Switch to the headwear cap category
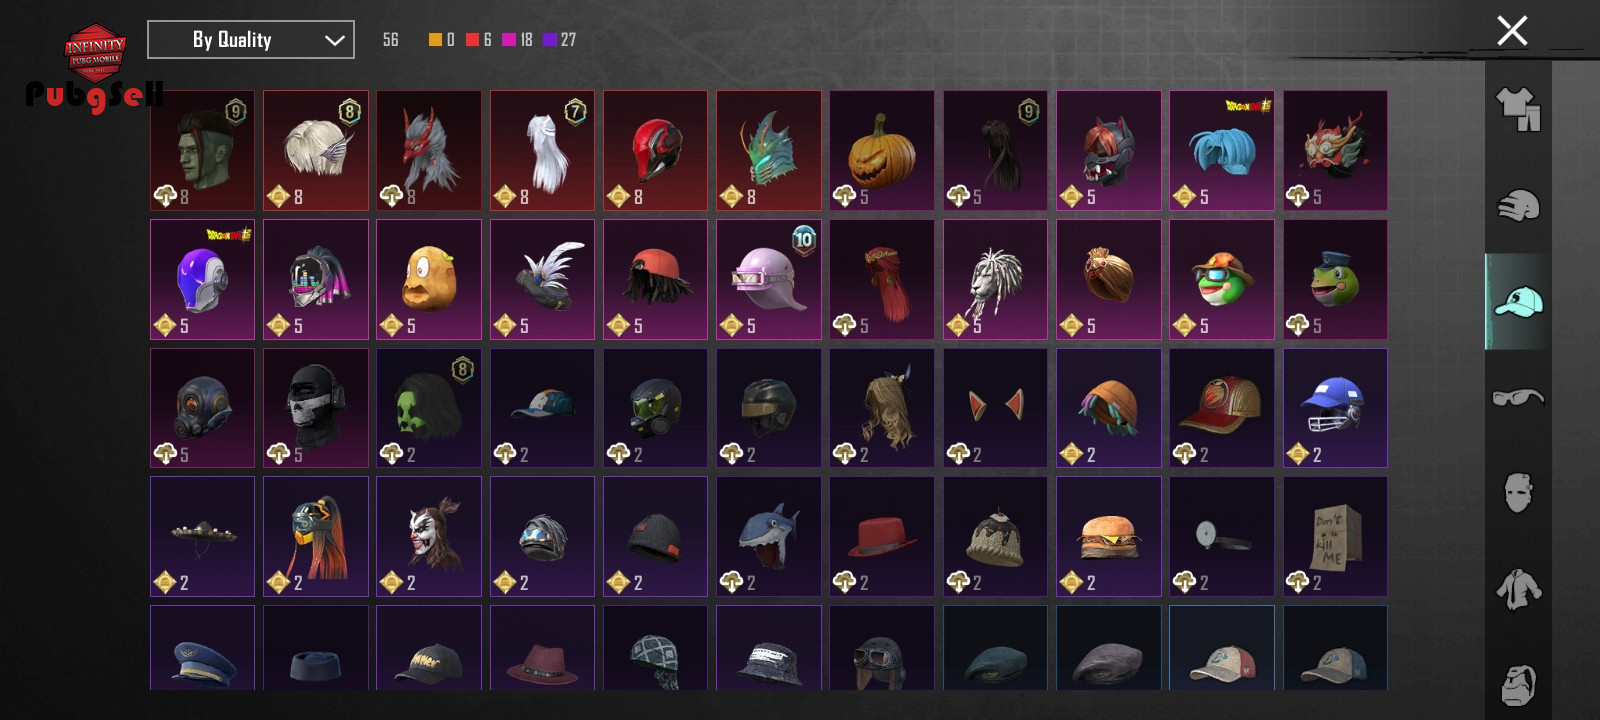 (x=1518, y=301)
